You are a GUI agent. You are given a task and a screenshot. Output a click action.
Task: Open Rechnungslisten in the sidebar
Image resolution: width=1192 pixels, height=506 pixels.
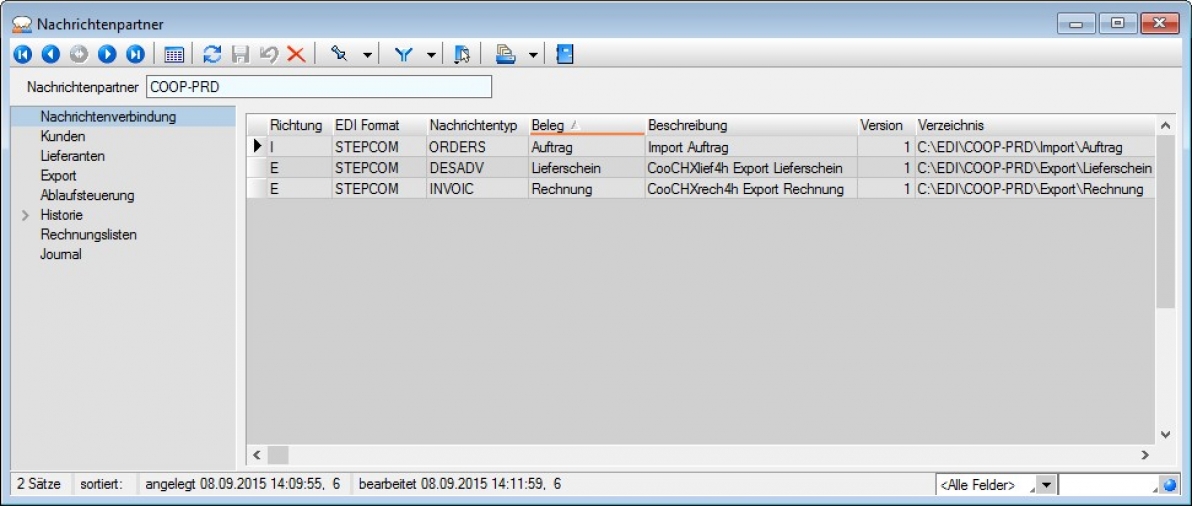88,236
